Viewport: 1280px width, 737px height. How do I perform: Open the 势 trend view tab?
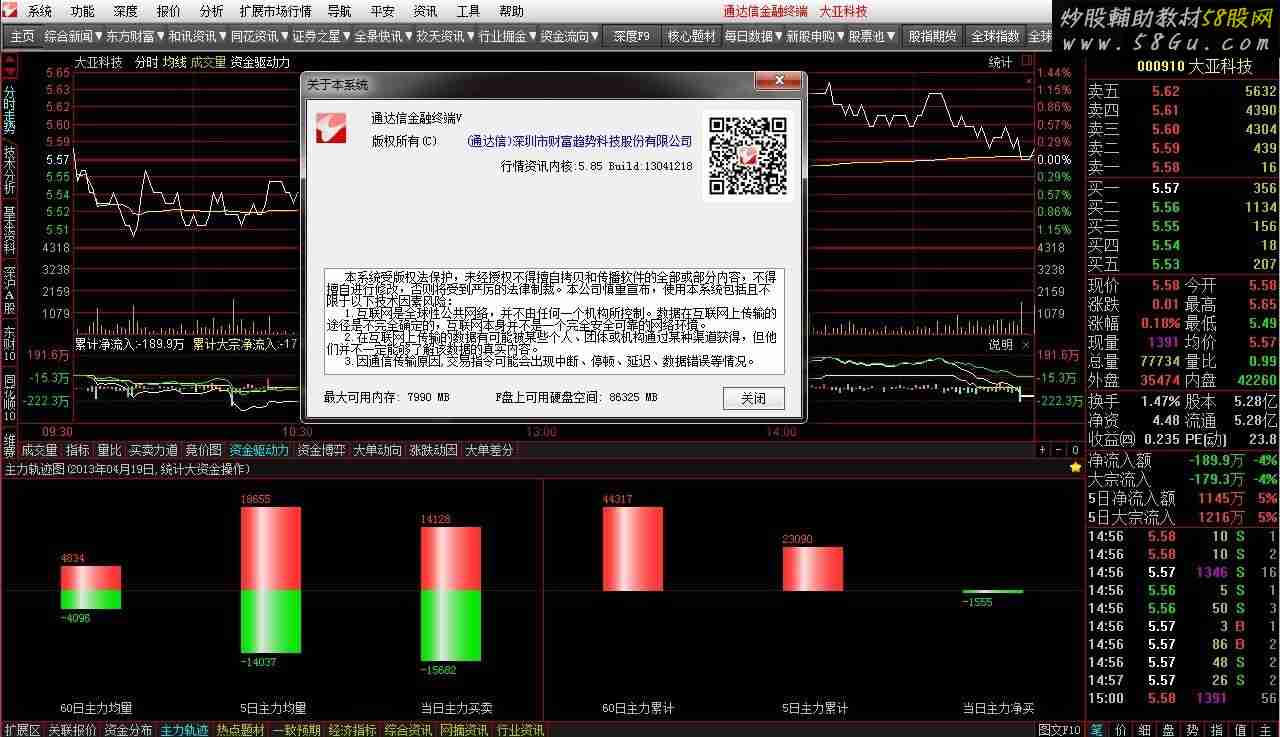click(1192, 730)
